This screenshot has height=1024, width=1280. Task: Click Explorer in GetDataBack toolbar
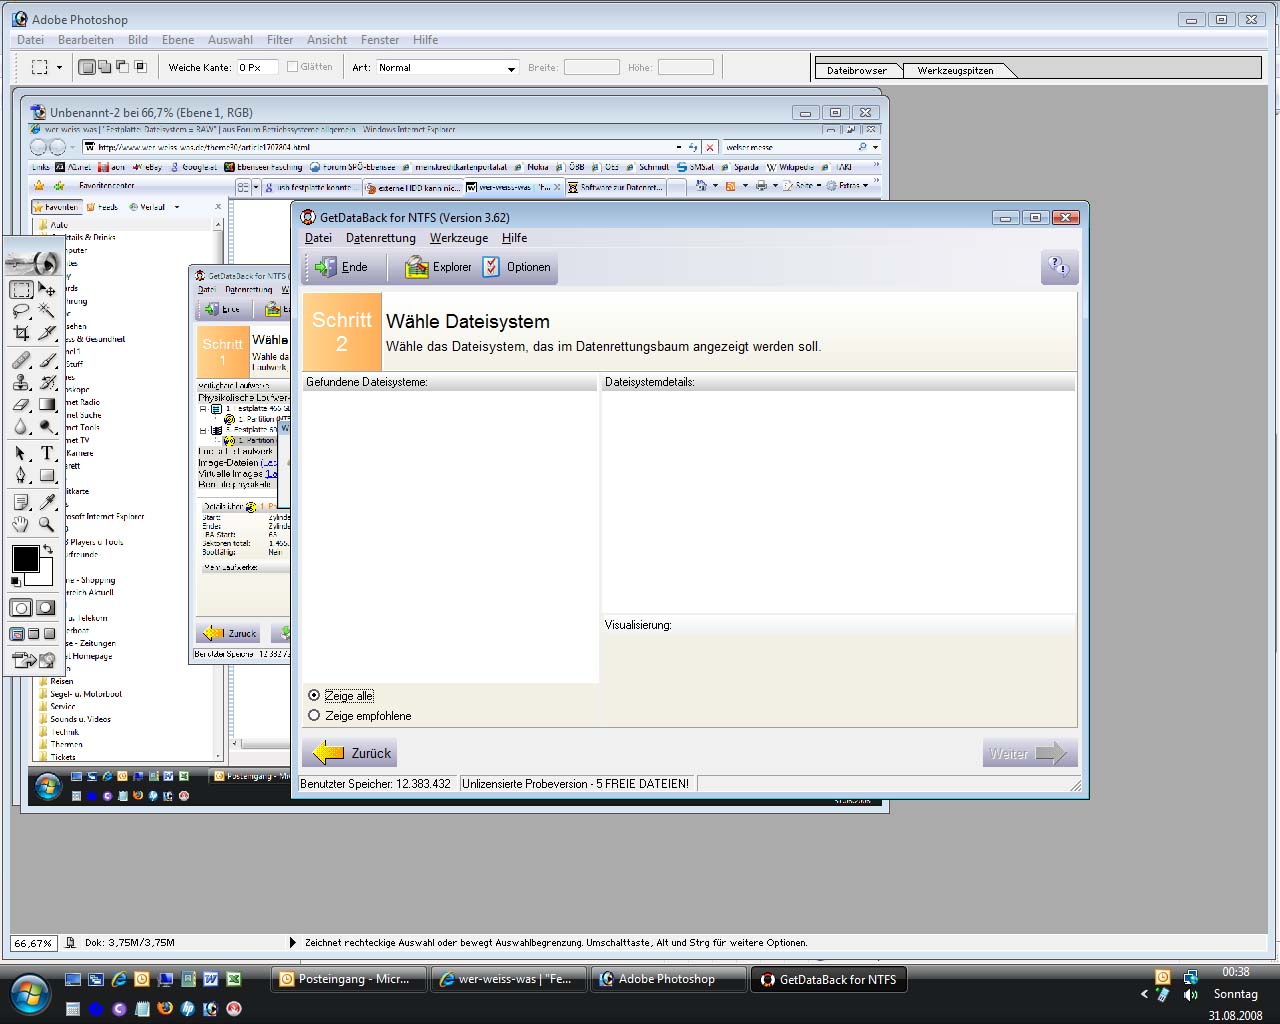438,267
